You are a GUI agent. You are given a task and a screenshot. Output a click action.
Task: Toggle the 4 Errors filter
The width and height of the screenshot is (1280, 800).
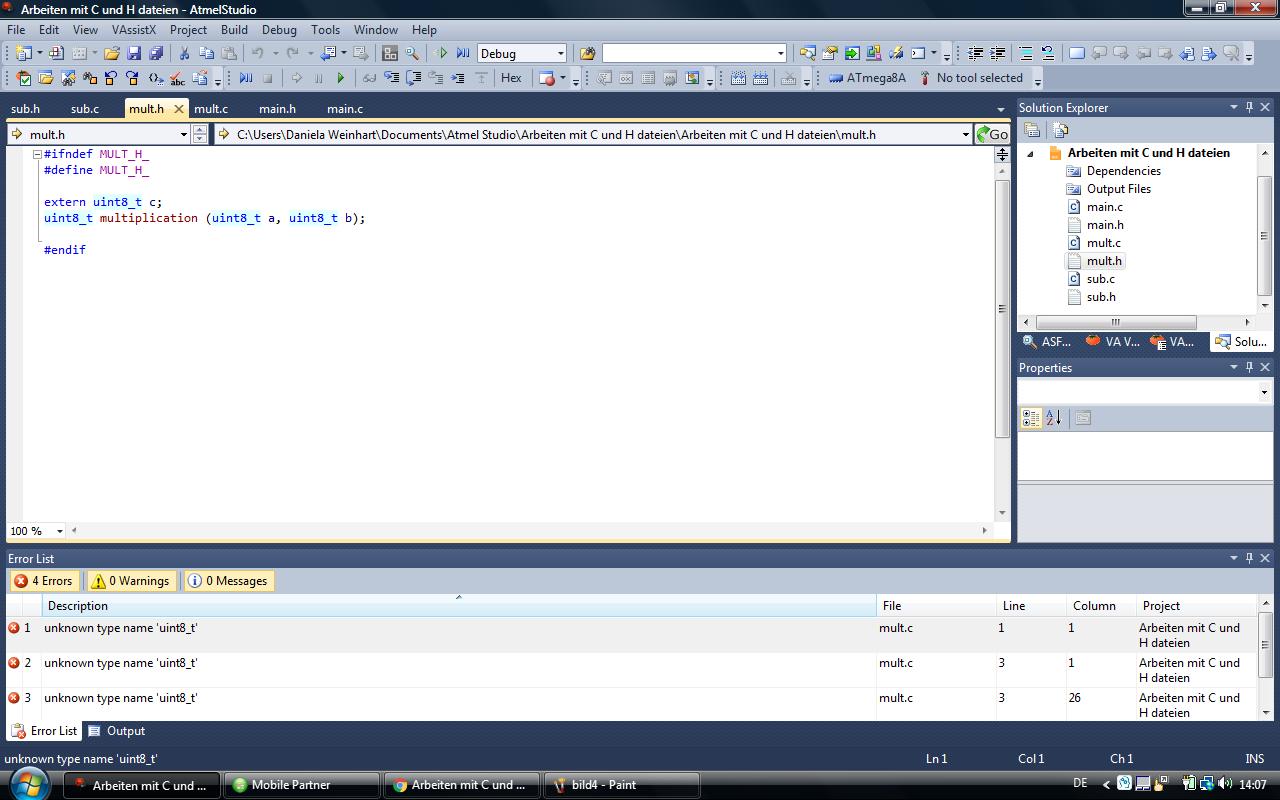coord(43,581)
